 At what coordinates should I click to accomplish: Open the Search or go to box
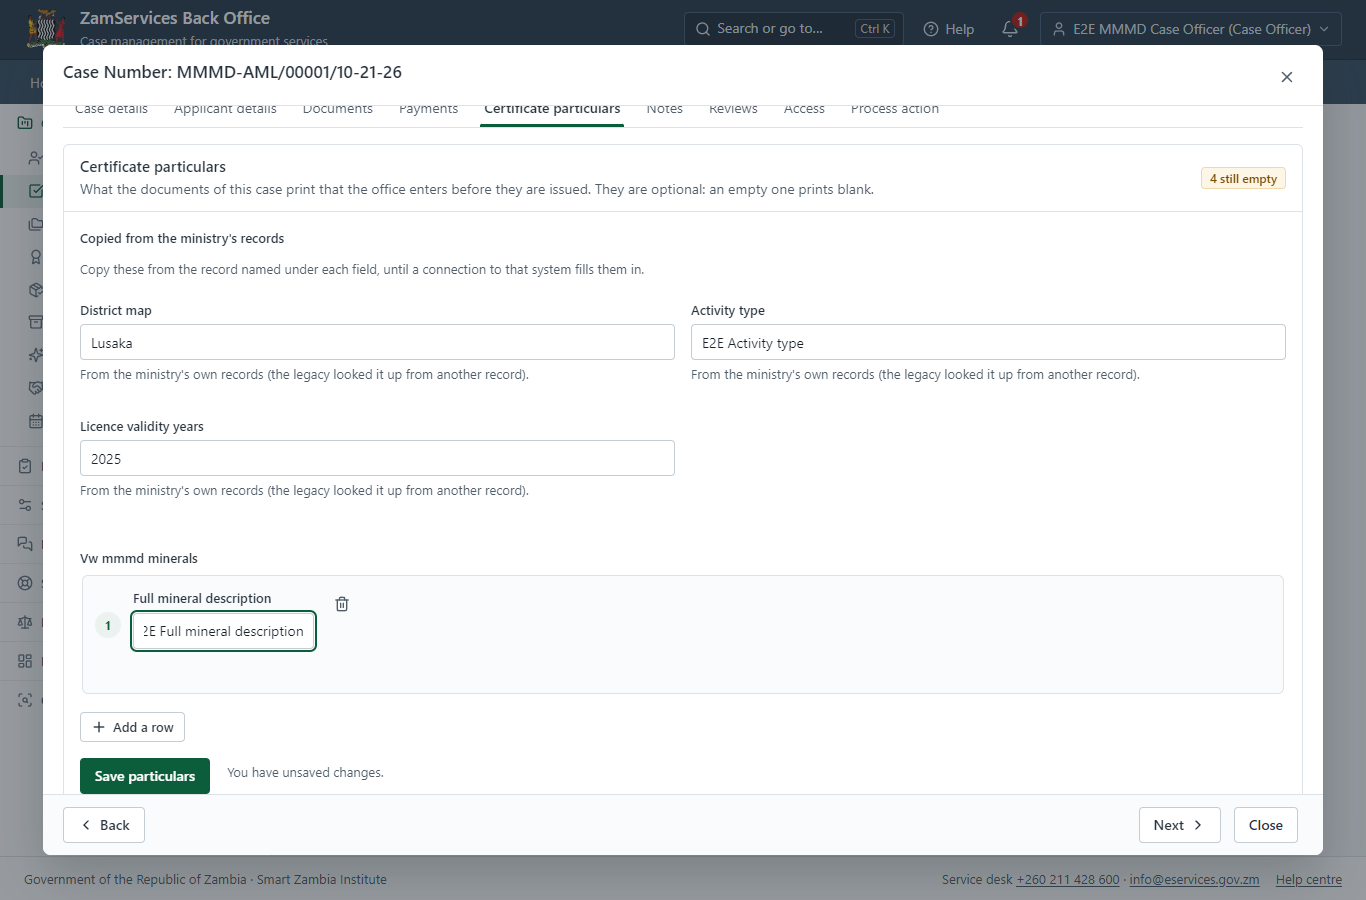click(x=793, y=29)
